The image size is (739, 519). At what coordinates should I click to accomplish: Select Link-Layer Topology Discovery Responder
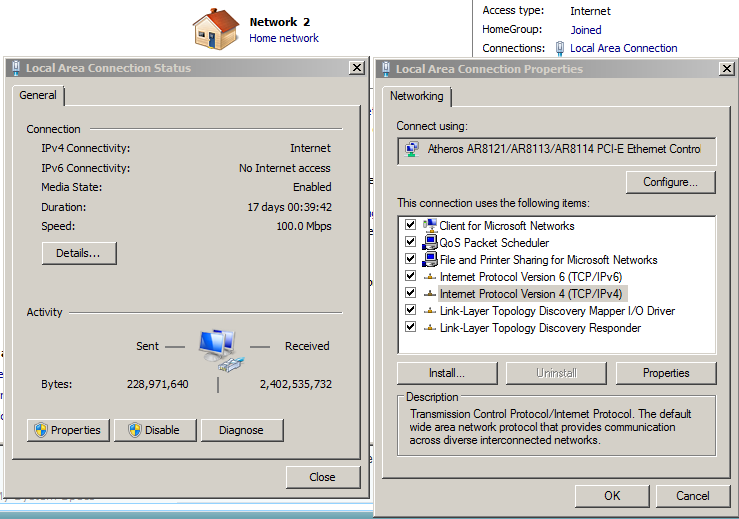click(540, 328)
